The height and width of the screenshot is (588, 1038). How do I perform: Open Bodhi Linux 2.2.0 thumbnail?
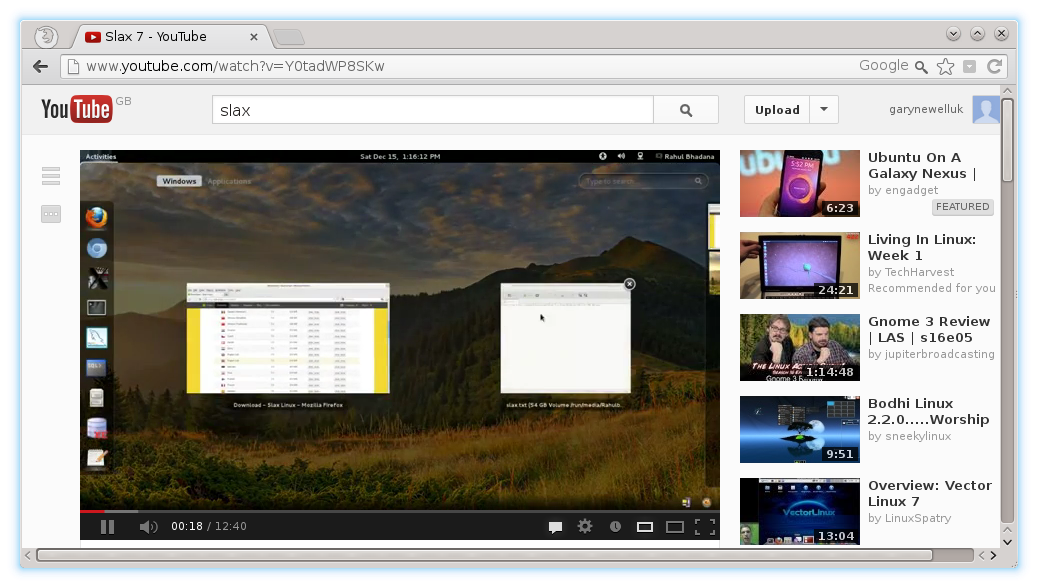800,430
